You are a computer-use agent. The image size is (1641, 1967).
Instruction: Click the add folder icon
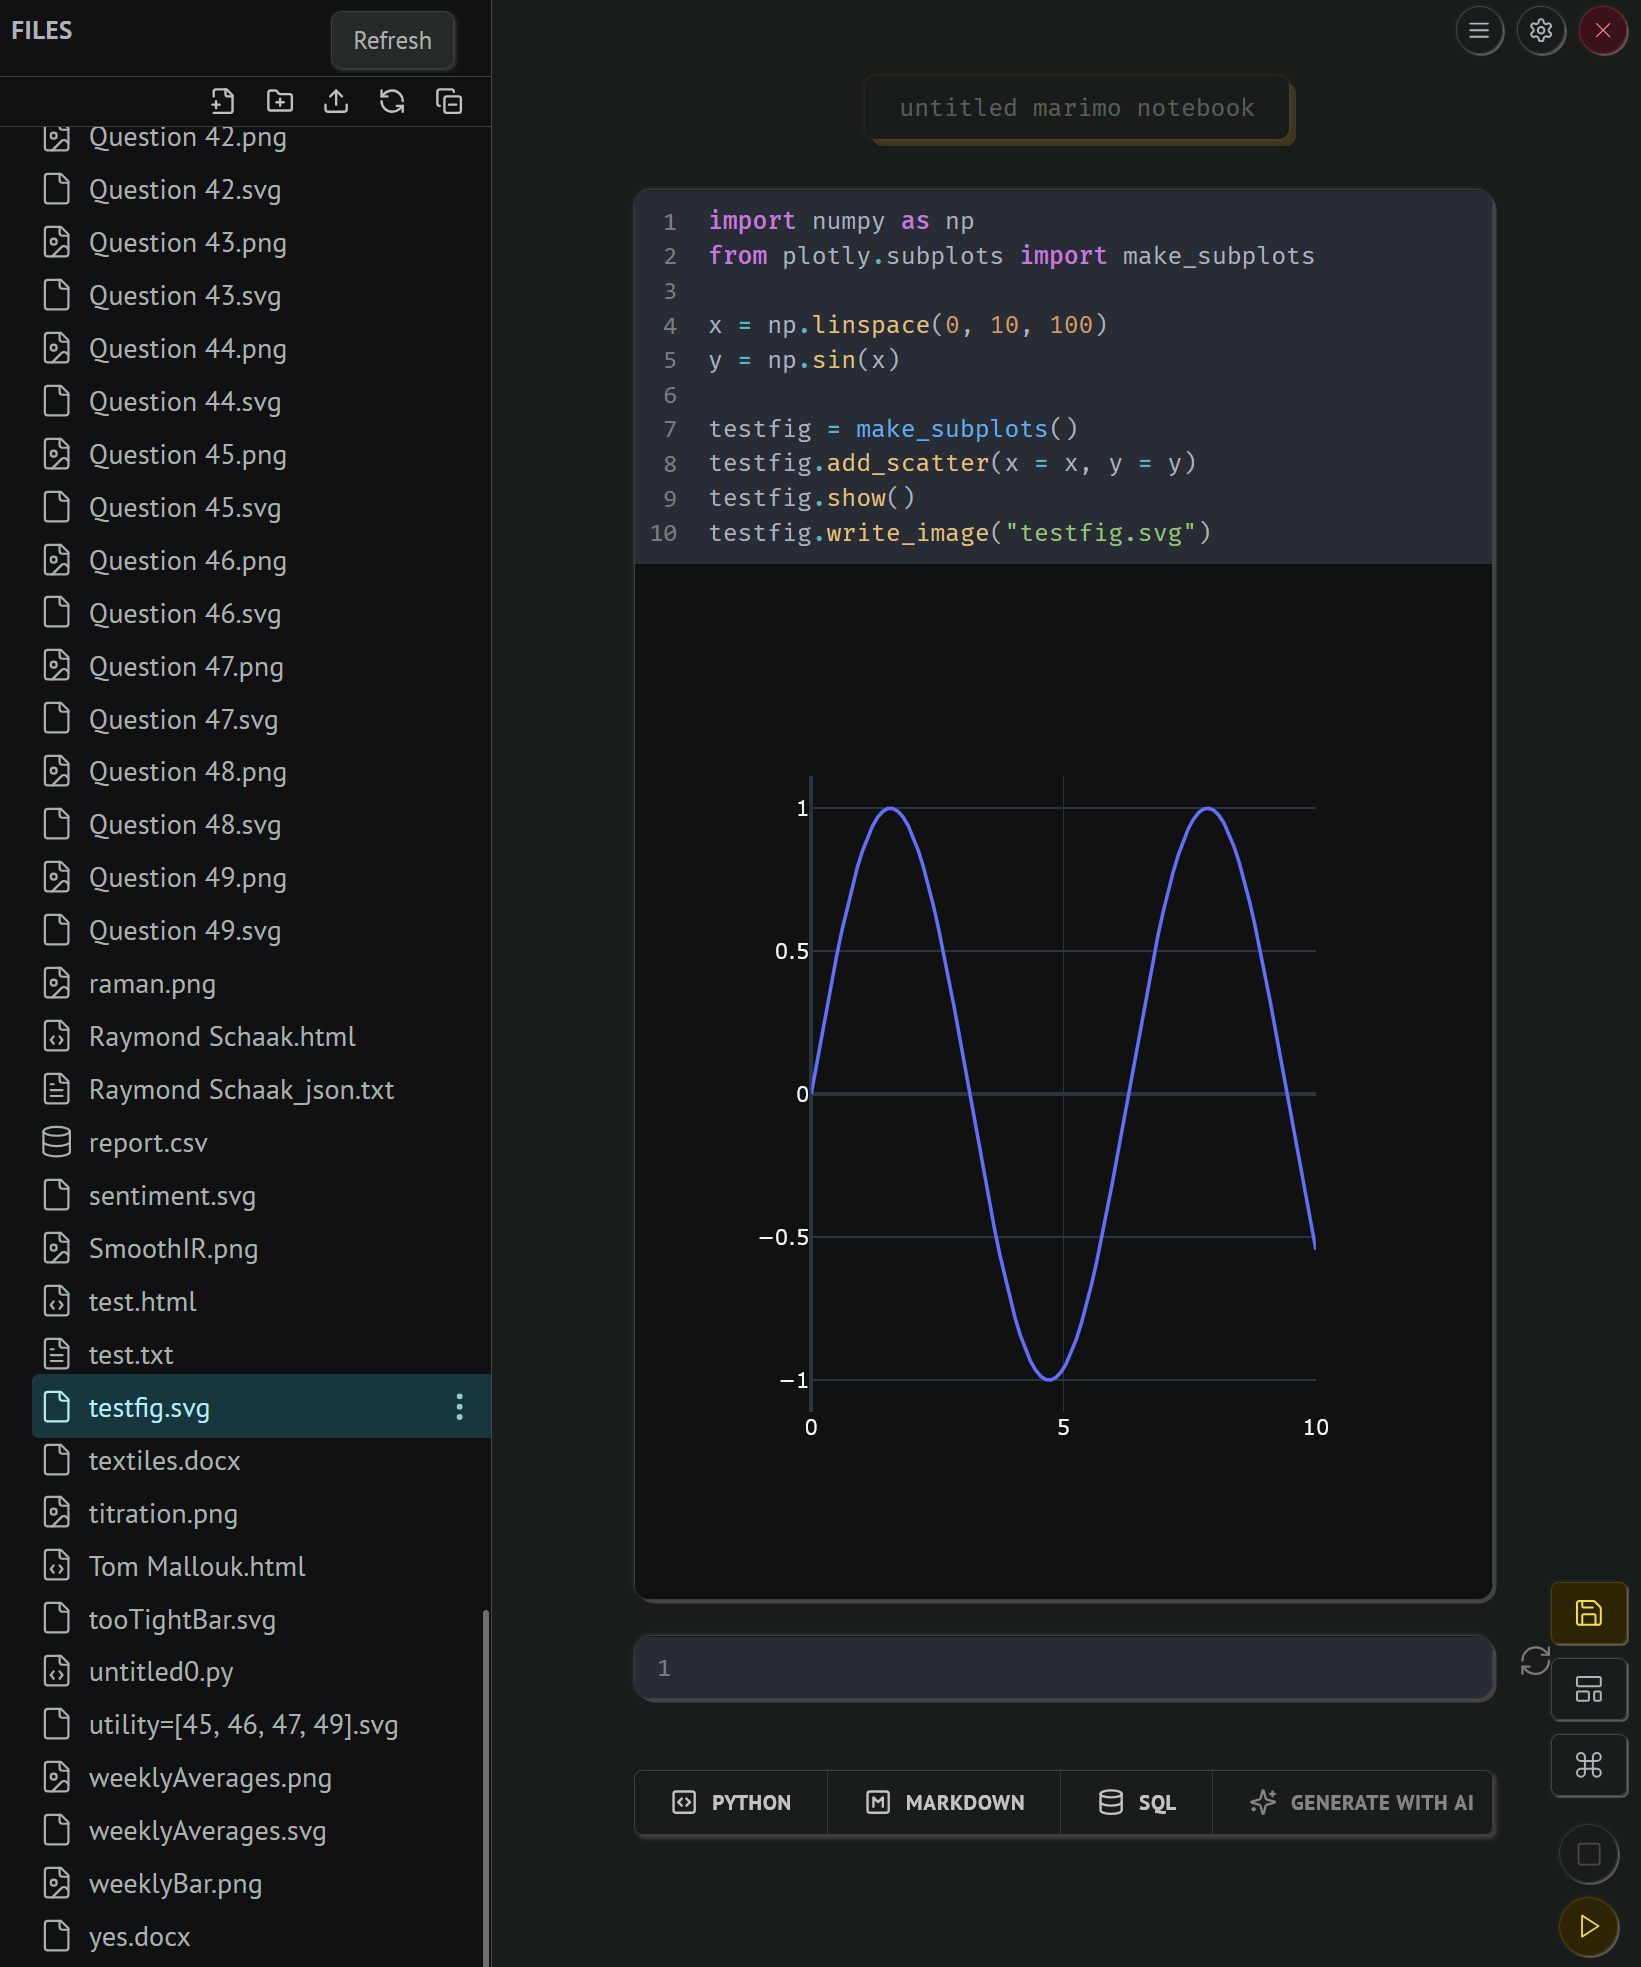pyautogui.click(x=280, y=101)
